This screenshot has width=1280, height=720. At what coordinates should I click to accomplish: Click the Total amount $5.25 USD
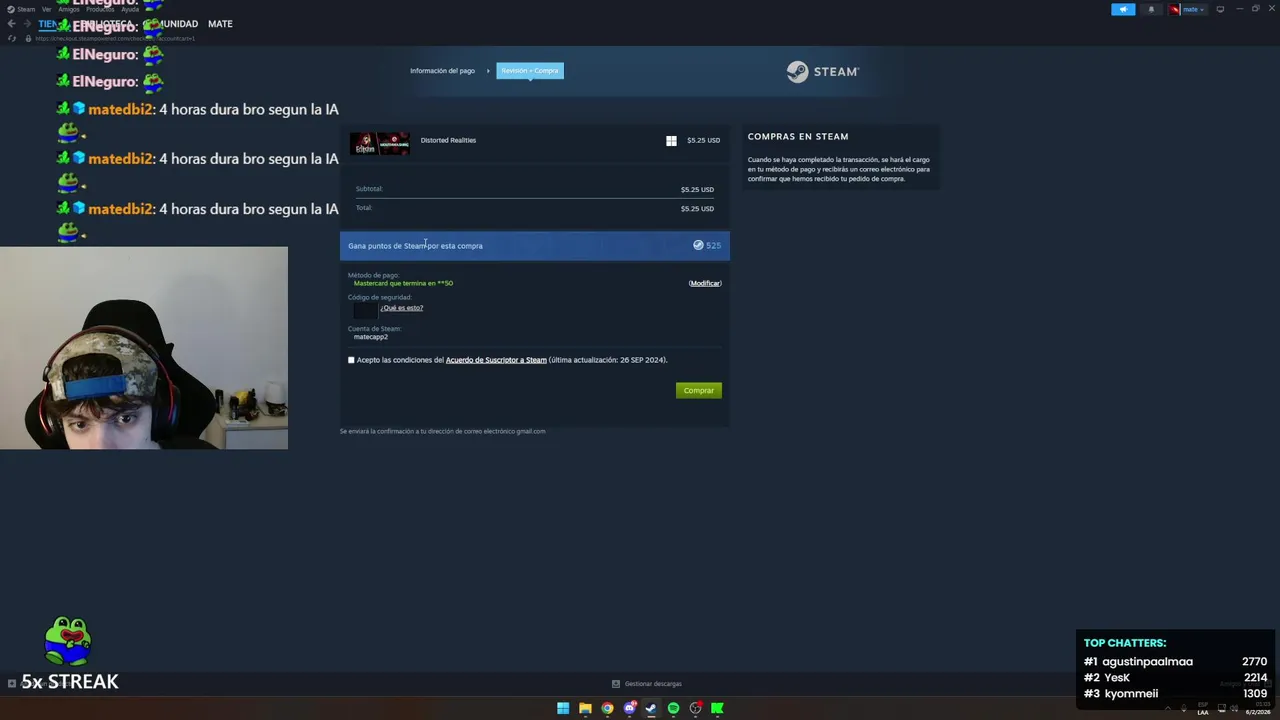697,208
